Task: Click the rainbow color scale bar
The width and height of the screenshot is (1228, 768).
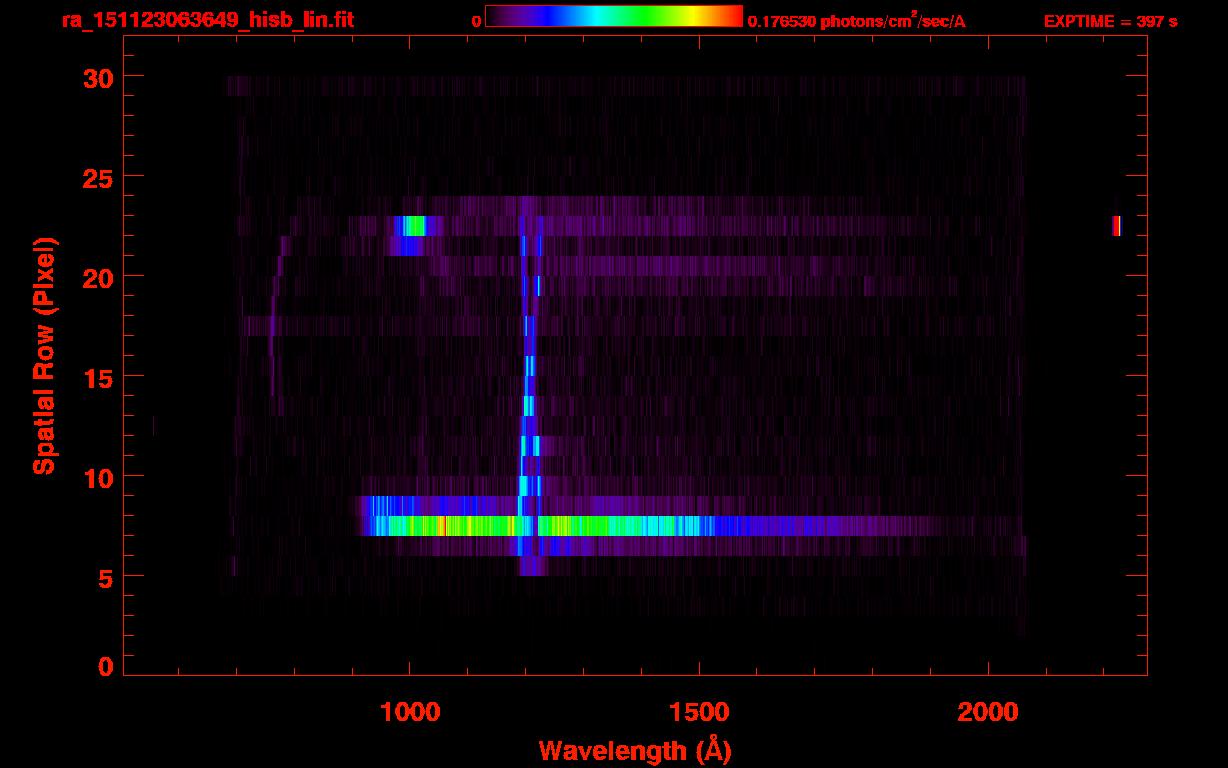Action: 613,16
